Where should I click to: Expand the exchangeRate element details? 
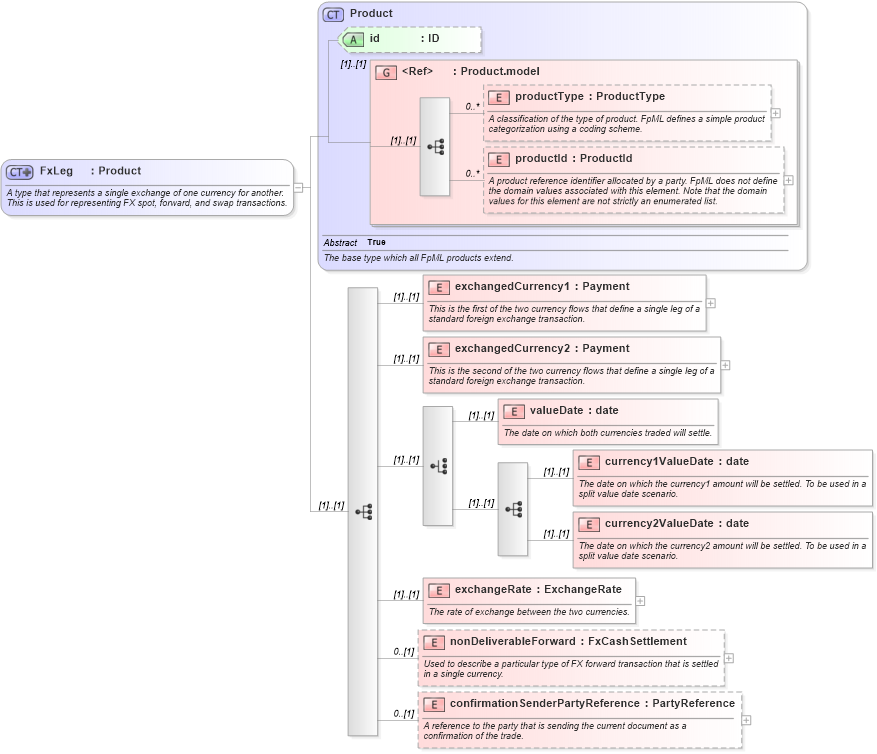tap(641, 601)
